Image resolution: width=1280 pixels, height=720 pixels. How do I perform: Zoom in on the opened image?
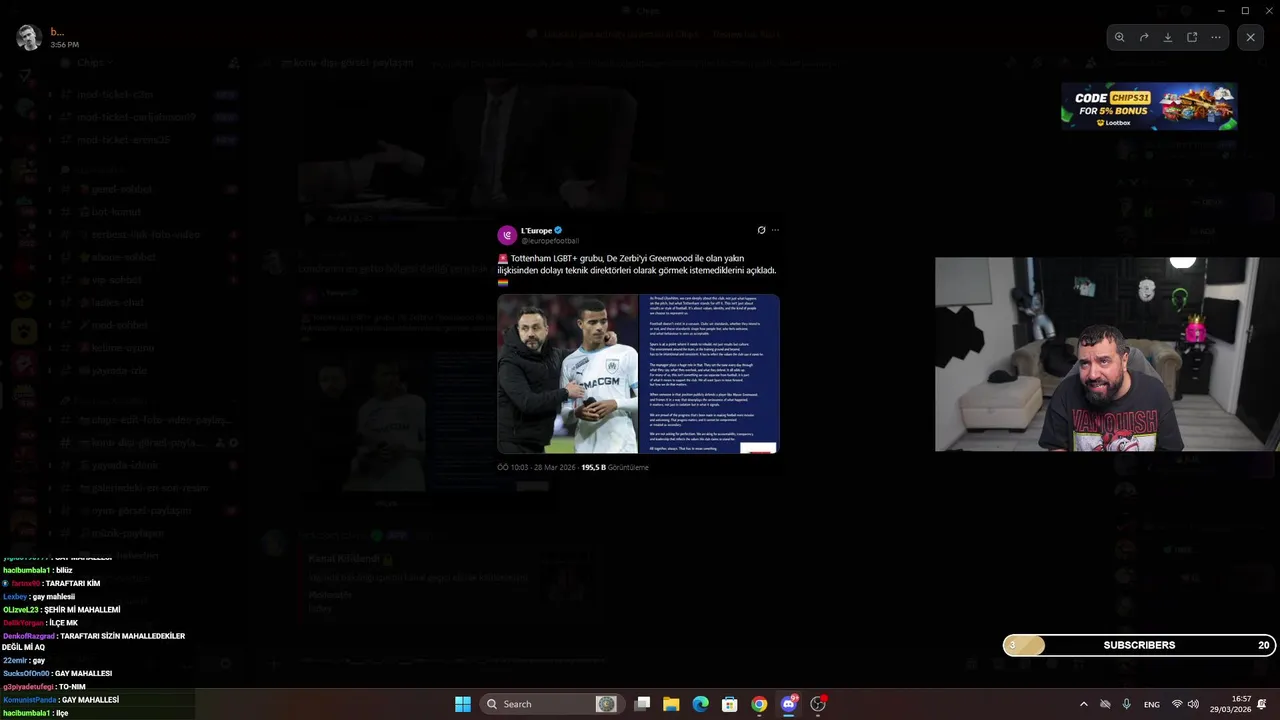(1119, 37)
